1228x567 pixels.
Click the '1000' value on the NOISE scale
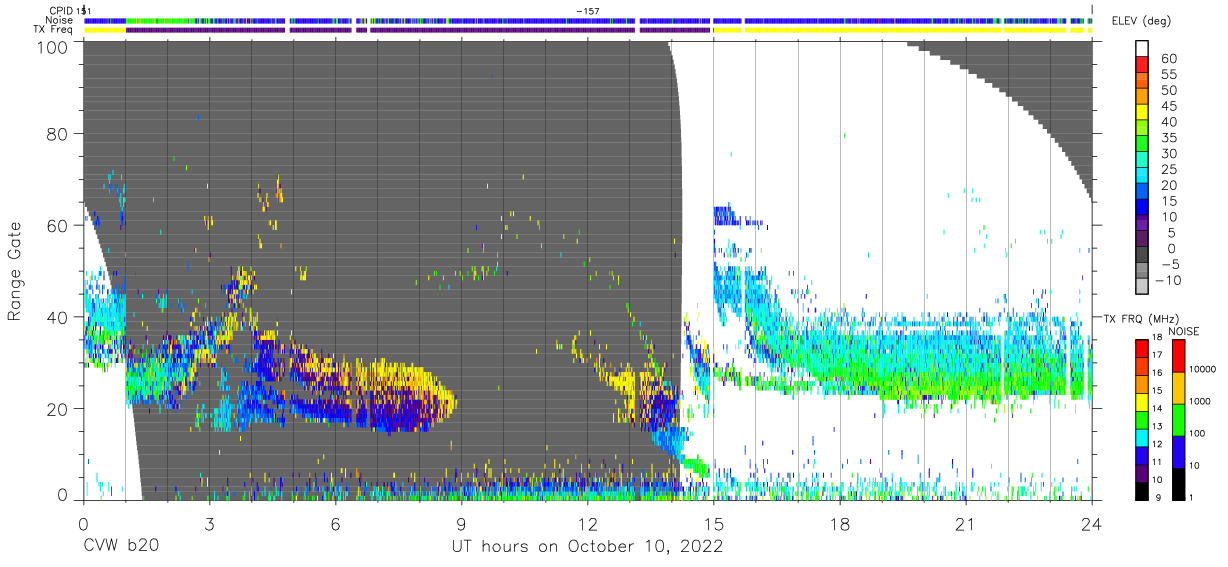(1200, 401)
